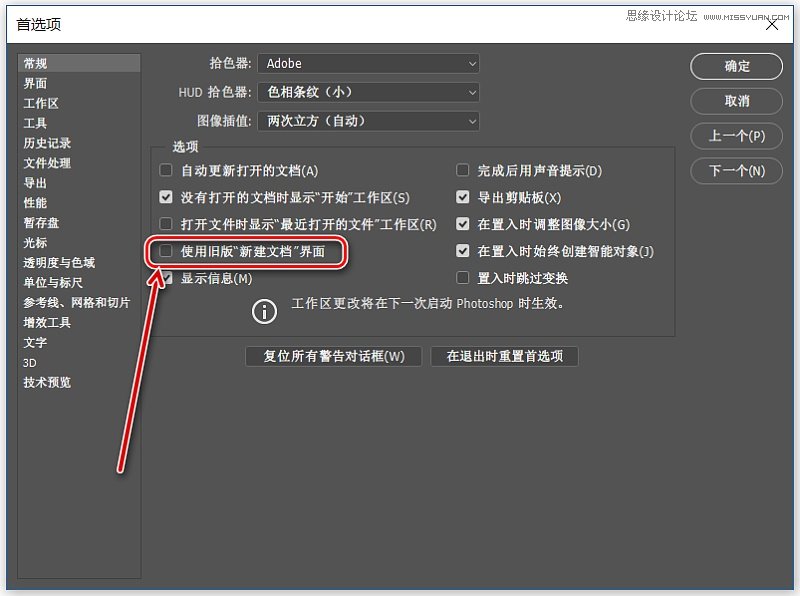Click 在退出时重置首选项
The height and width of the screenshot is (596, 800).
(504, 356)
